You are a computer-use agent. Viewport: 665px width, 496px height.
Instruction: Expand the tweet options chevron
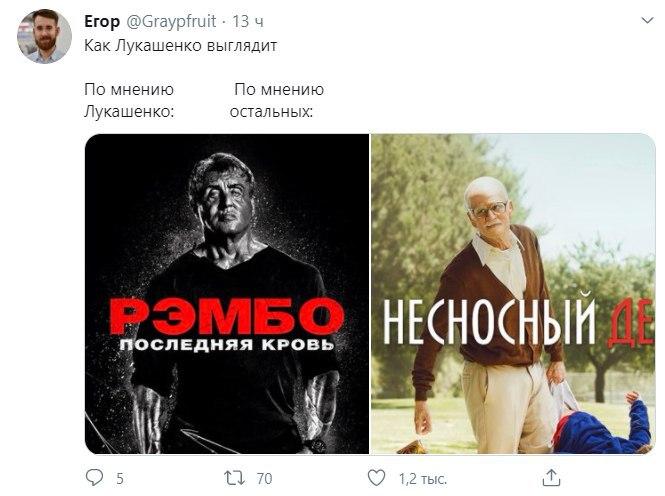pyautogui.click(x=647, y=20)
